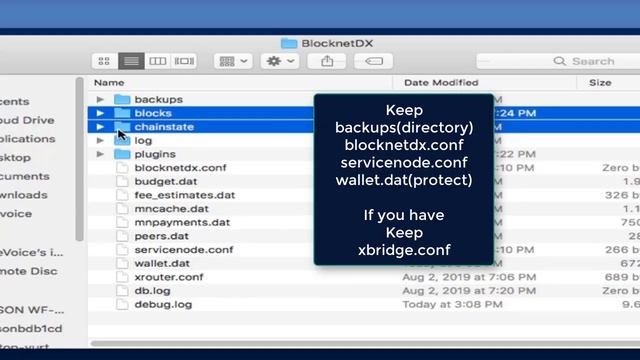Click db.log date Aug 2, 2019 7:20 PM
This screenshot has width=640, height=360.
[x=469, y=291]
